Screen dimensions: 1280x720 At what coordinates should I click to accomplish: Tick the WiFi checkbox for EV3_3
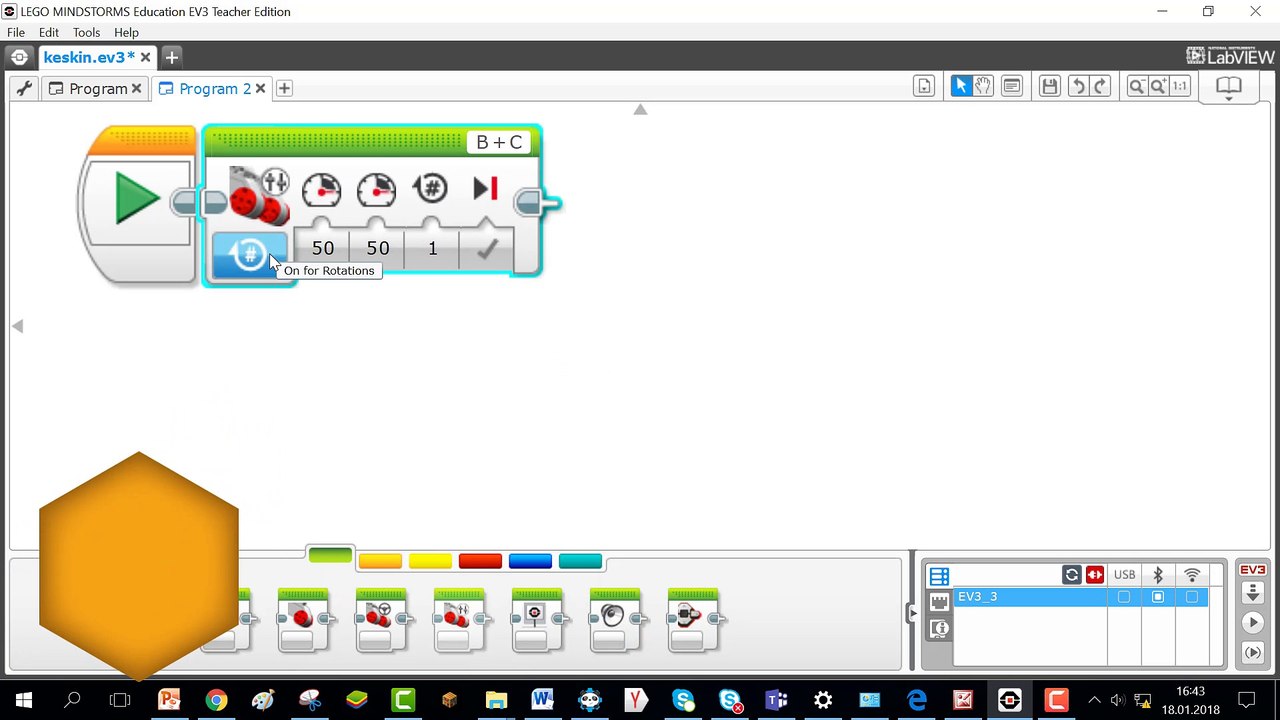click(x=1192, y=597)
